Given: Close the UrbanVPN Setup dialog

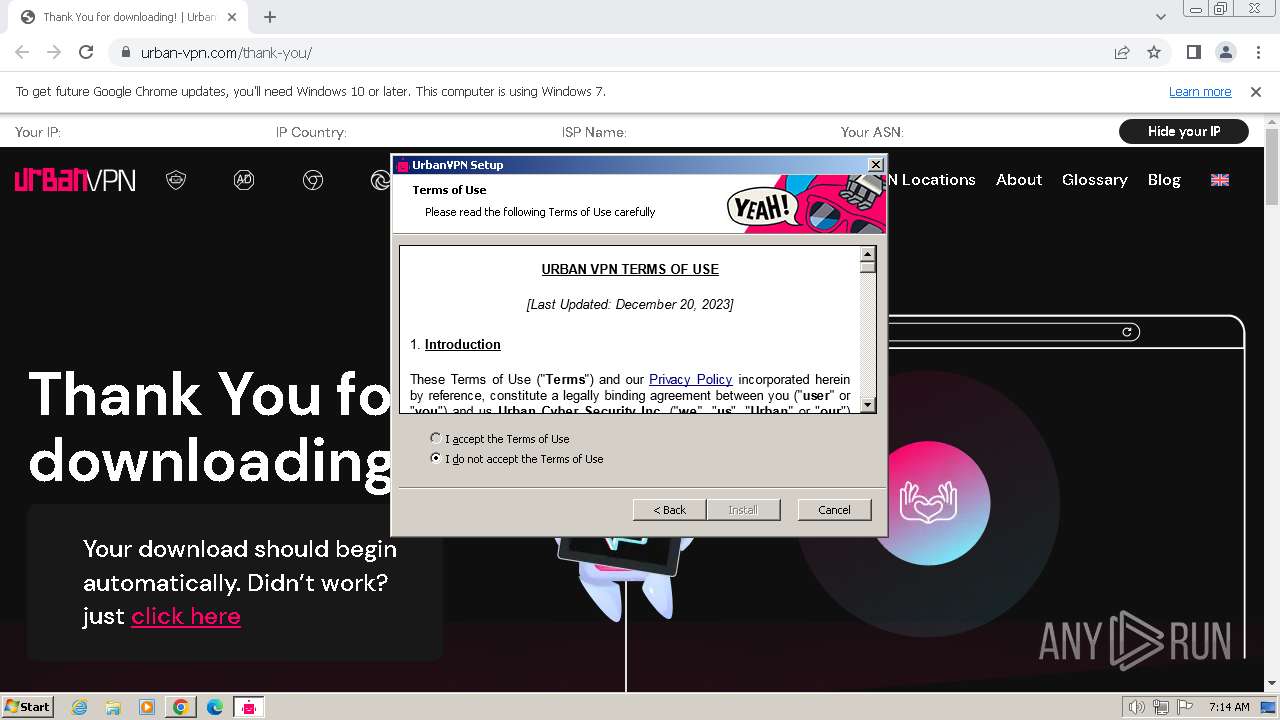Looking at the screenshot, I should [x=875, y=165].
